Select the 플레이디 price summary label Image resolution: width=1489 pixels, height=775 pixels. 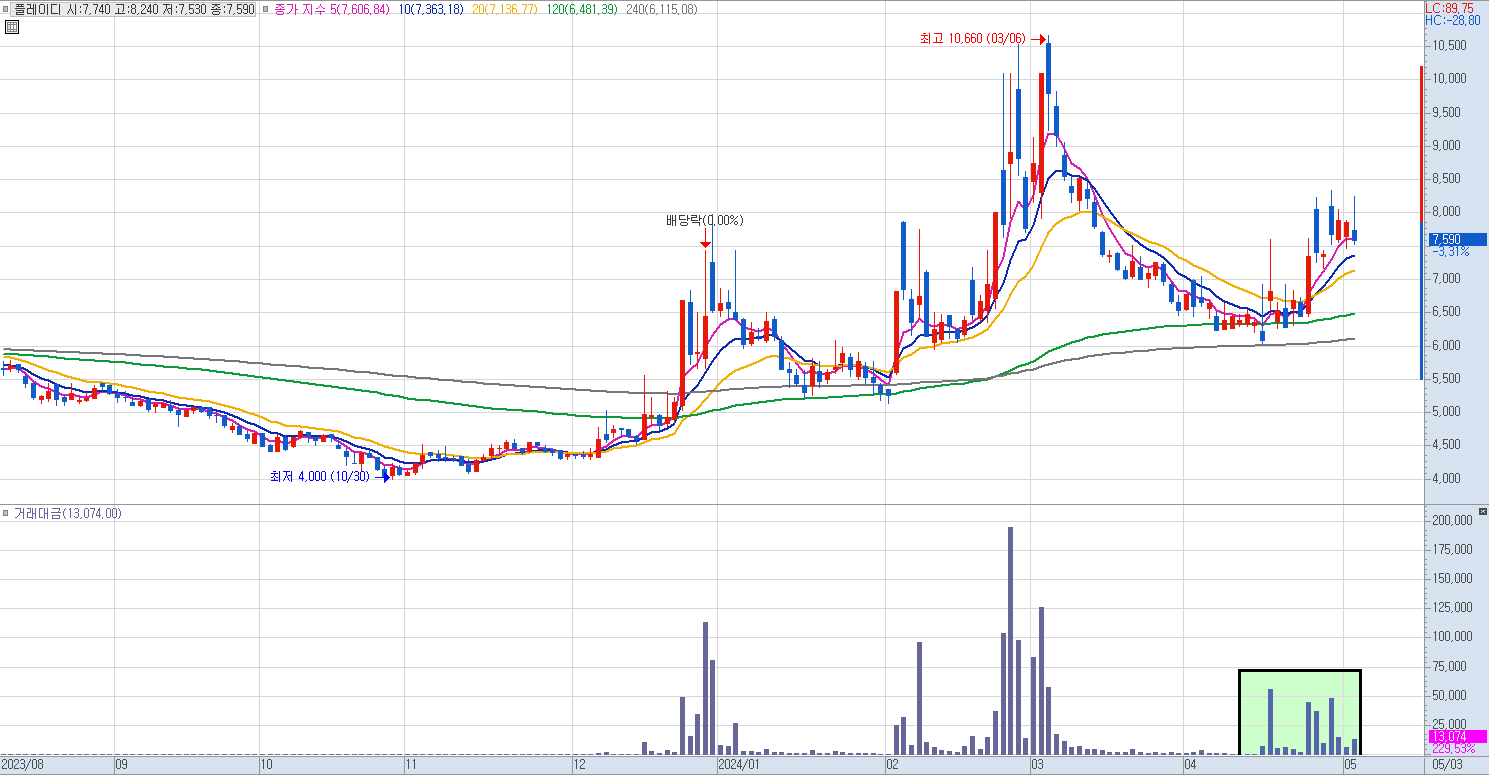tap(134, 9)
